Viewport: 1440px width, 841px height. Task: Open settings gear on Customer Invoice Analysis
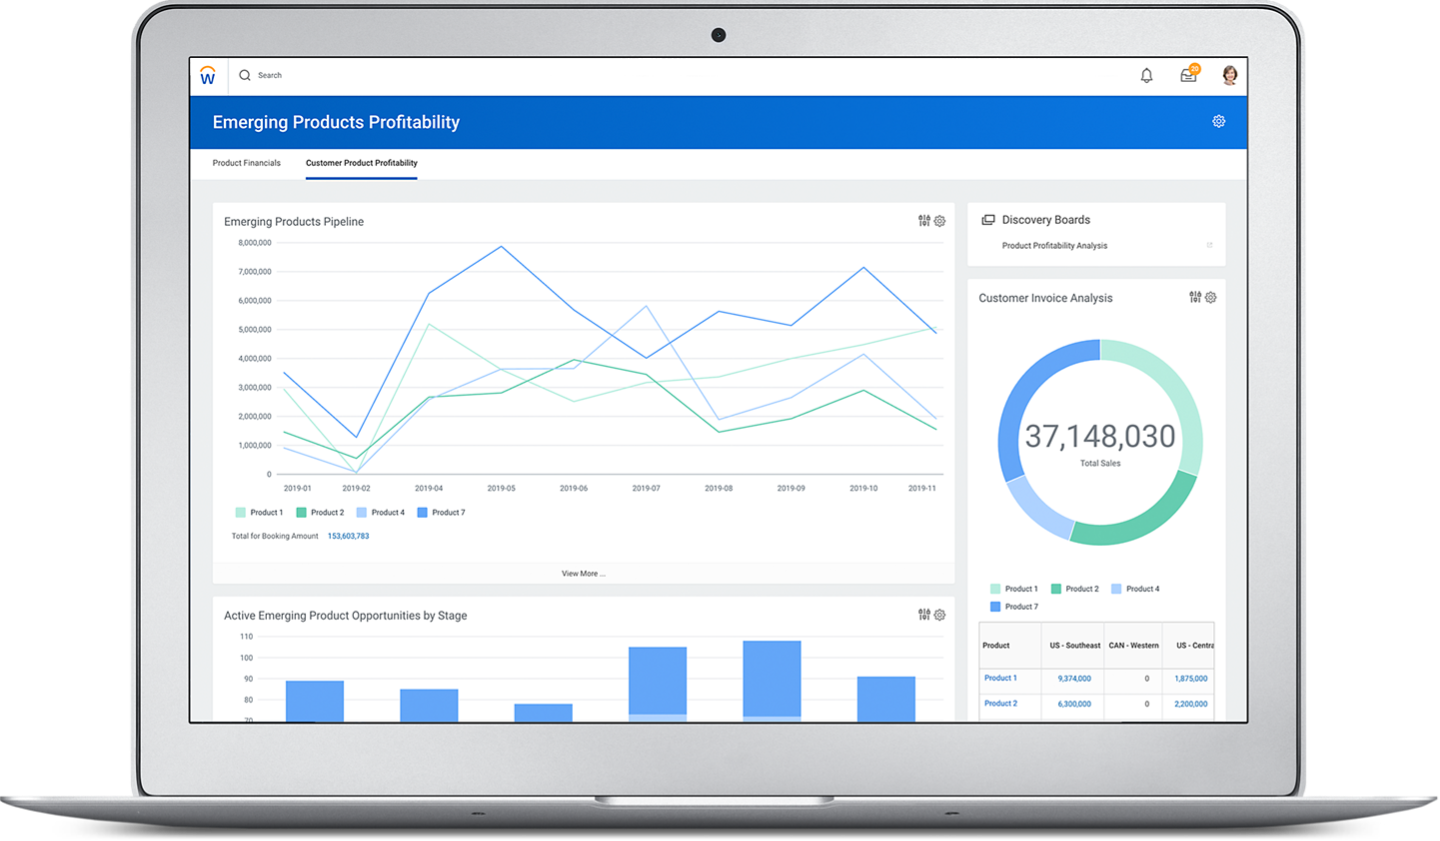(x=1211, y=297)
